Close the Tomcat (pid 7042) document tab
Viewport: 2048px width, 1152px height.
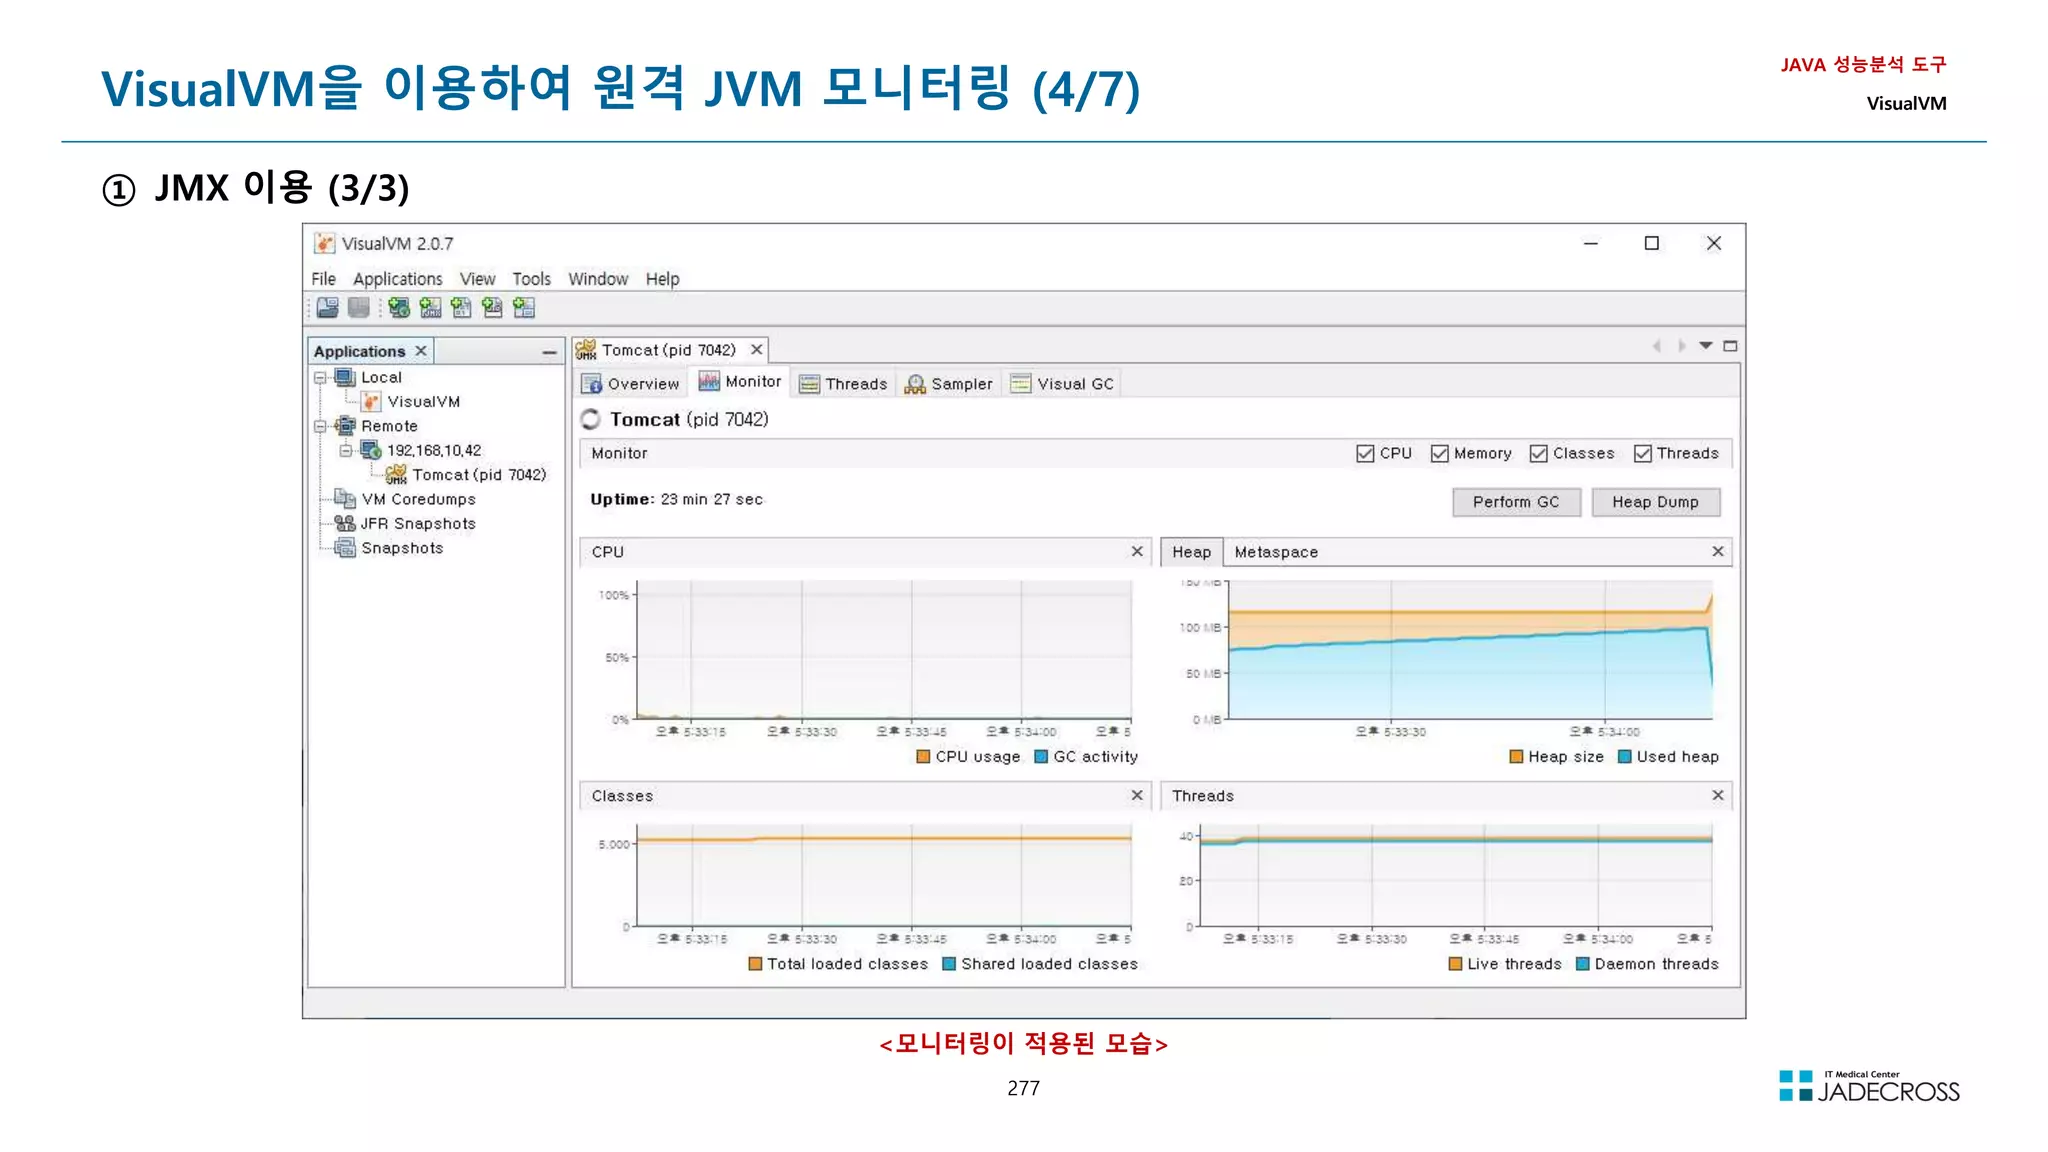(x=757, y=350)
